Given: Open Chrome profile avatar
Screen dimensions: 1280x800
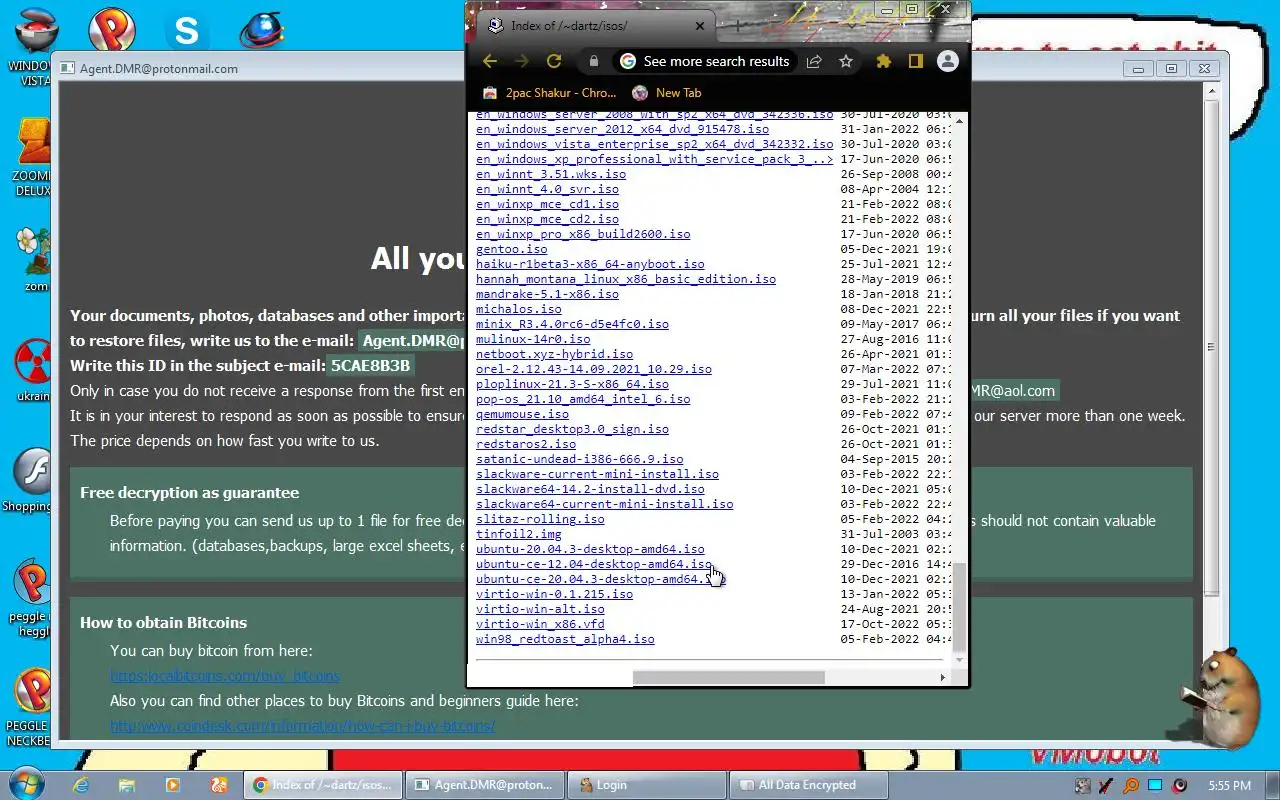Looking at the screenshot, I should (948, 61).
